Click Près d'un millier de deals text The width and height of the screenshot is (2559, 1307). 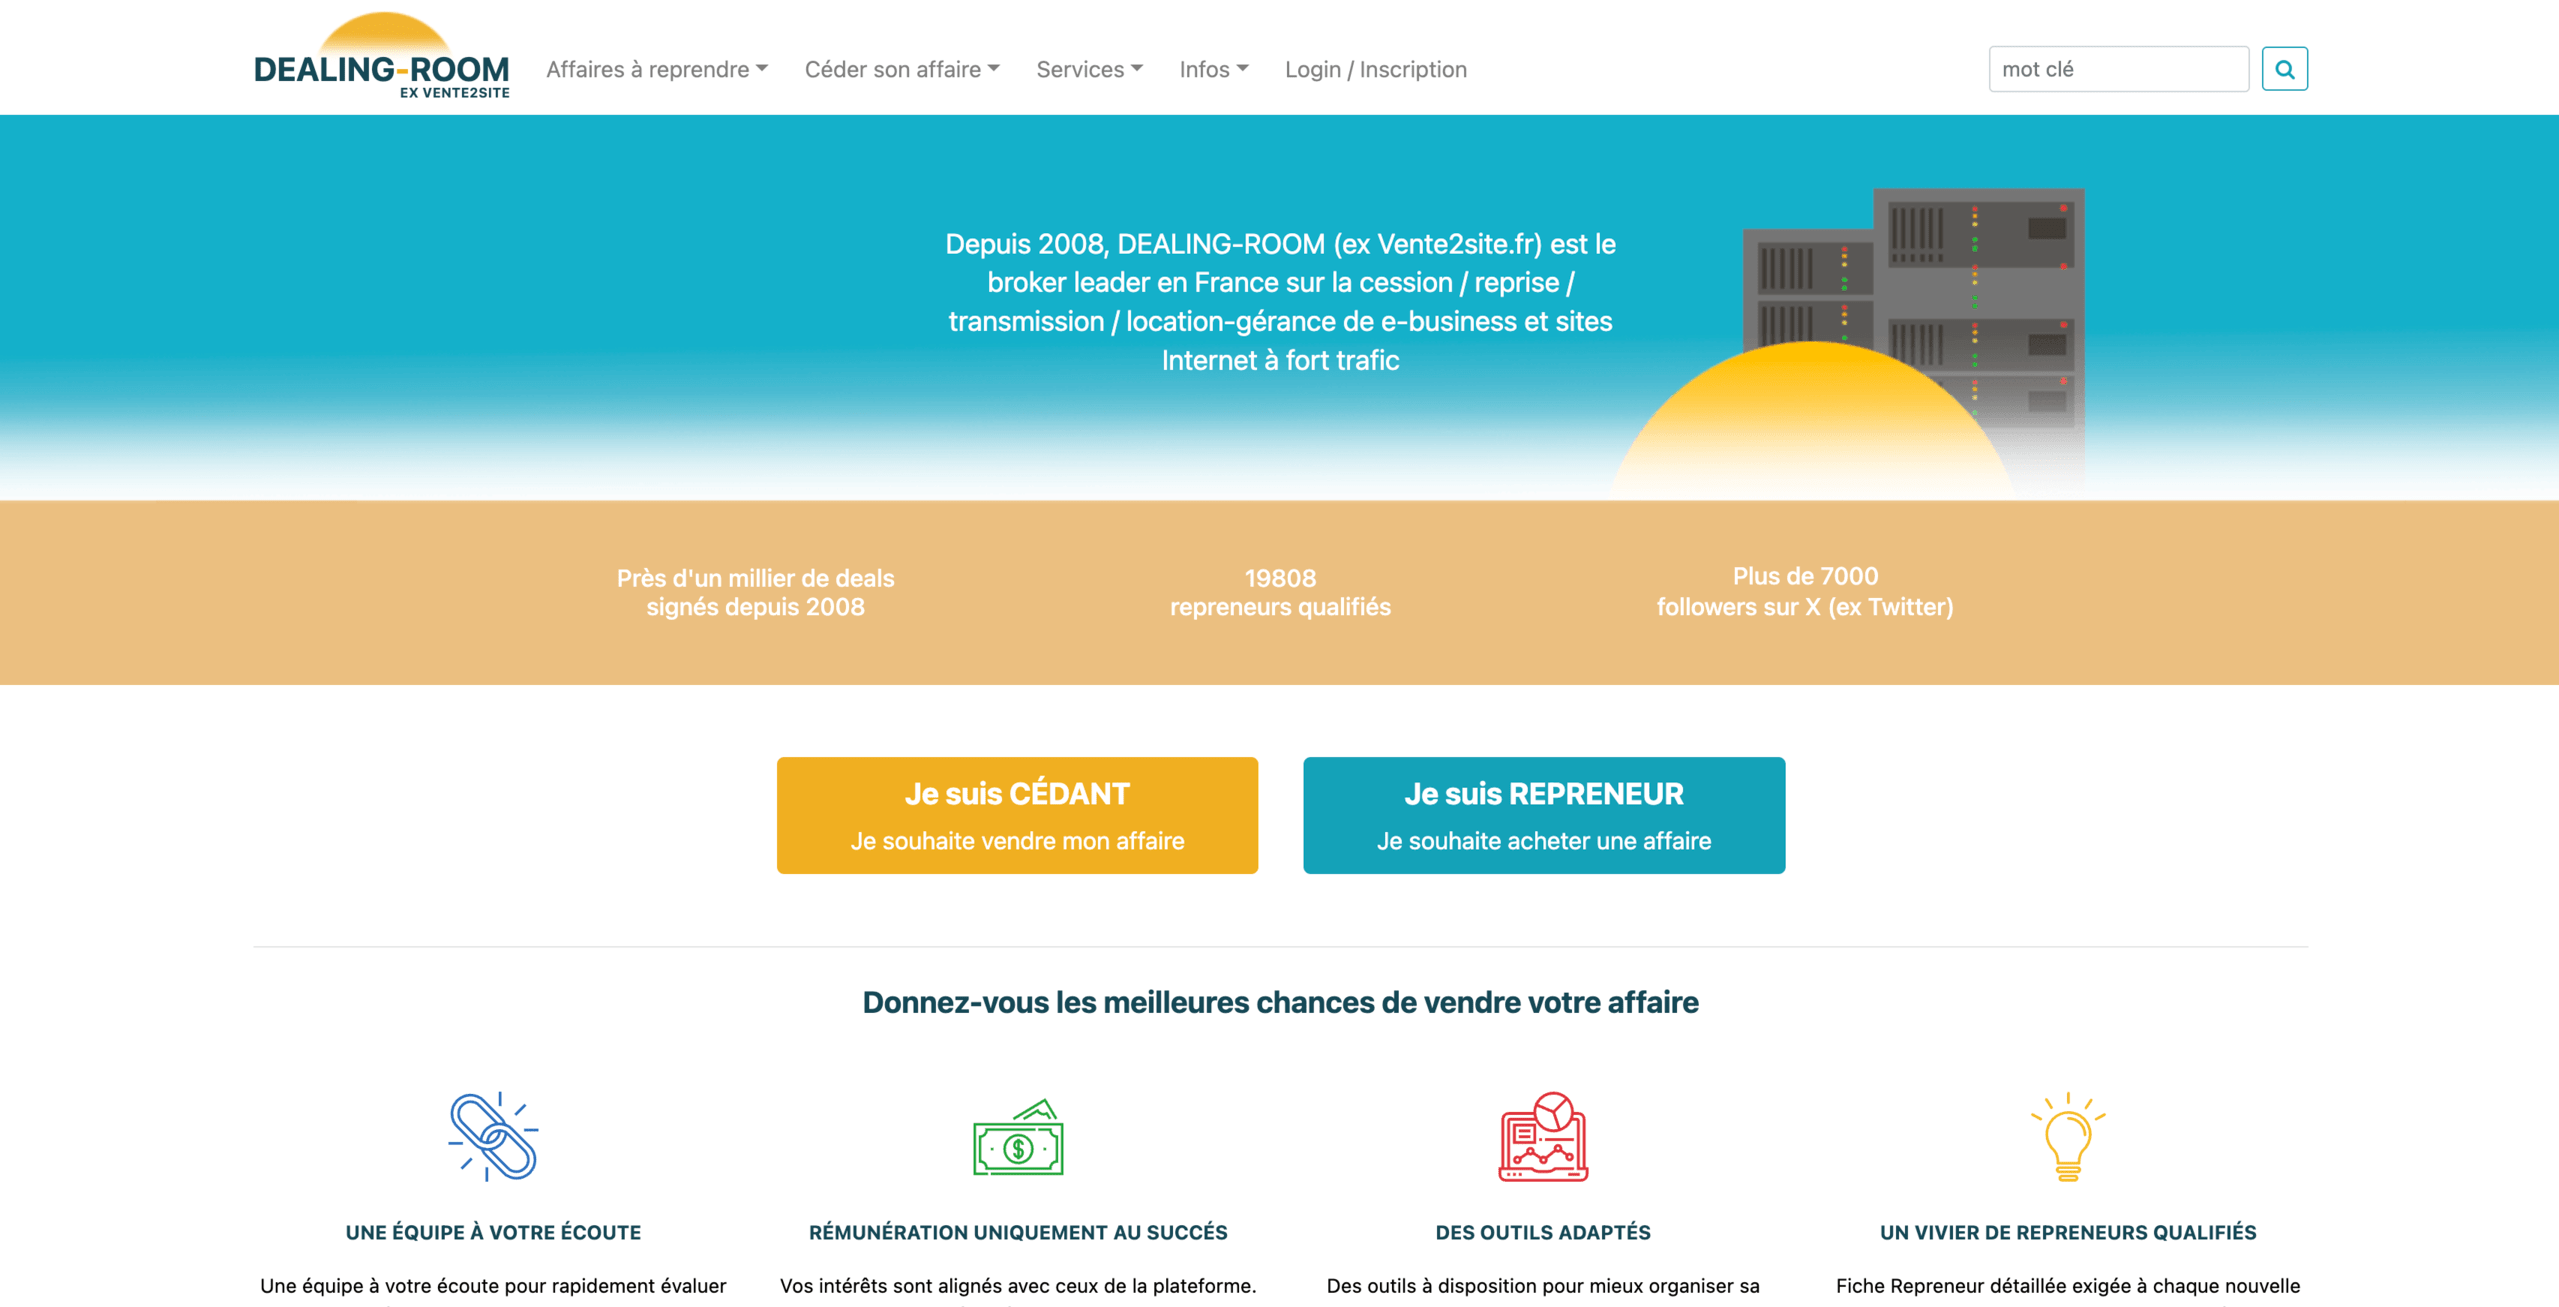coord(755,592)
